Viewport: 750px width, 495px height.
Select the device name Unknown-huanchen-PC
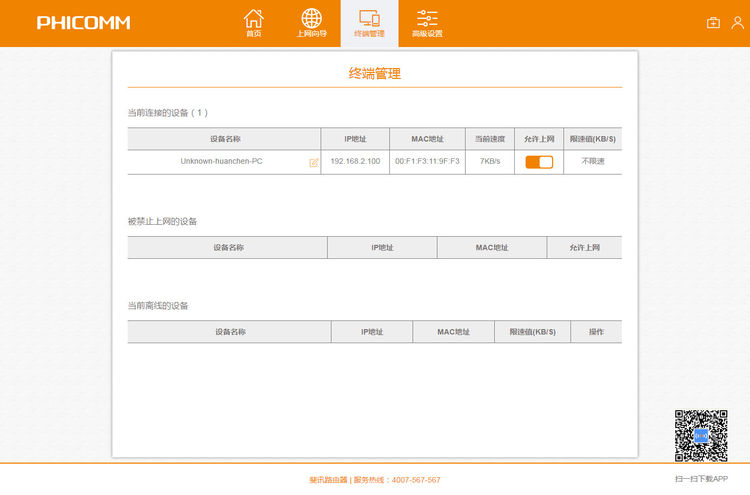[x=221, y=161]
